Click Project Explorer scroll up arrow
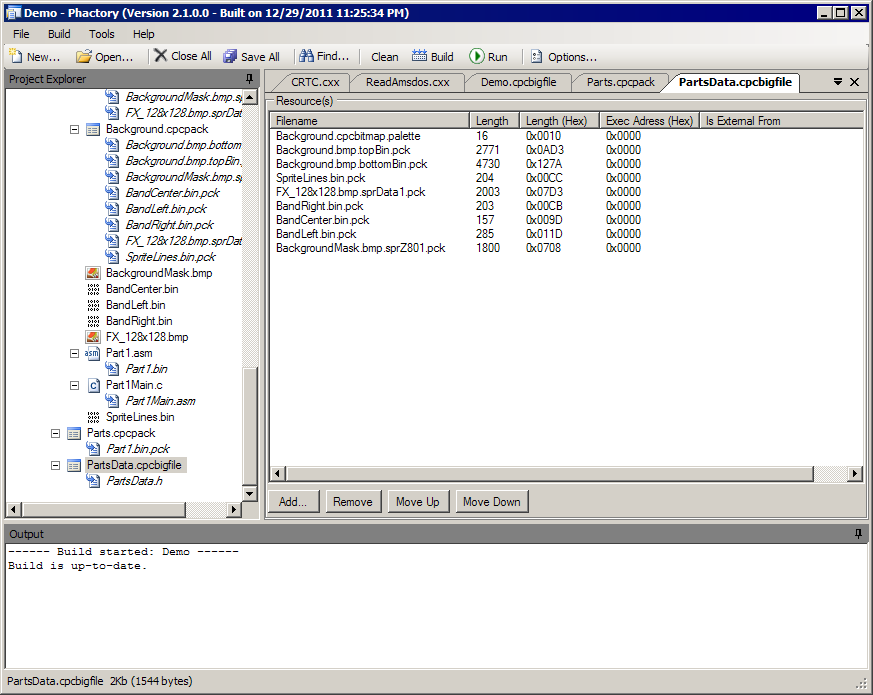873x695 pixels. click(x=249, y=97)
